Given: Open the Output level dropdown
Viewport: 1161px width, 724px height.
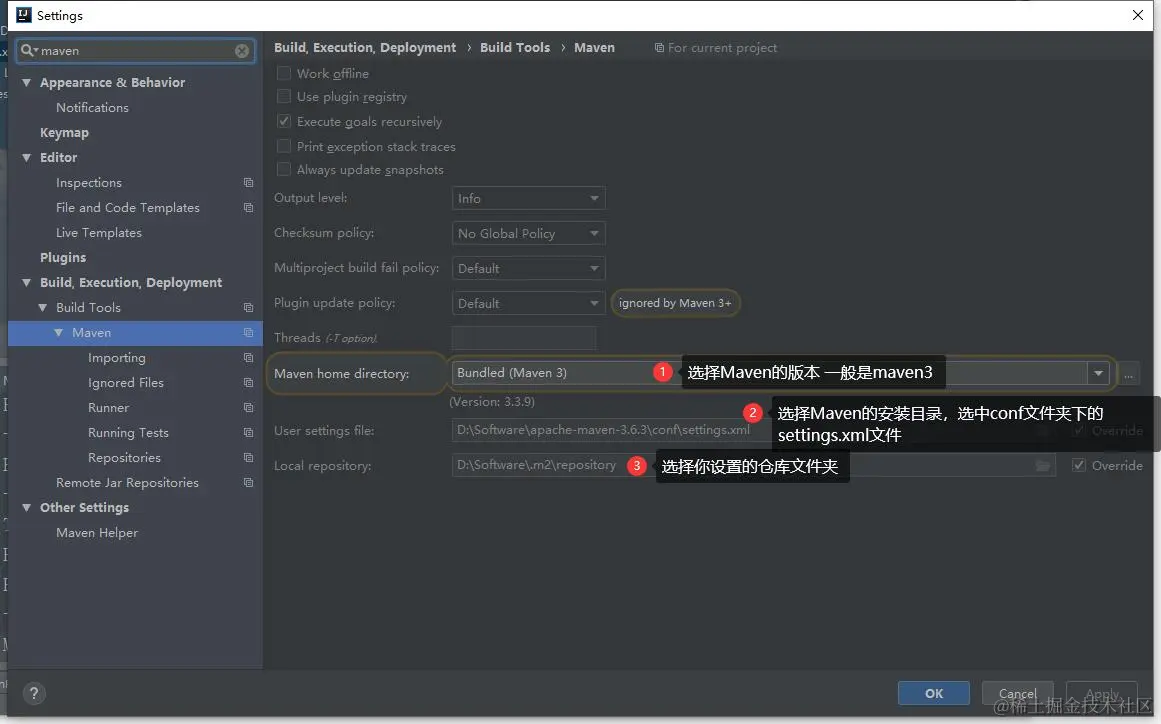Looking at the screenshot, I should (x=529, y=198).
